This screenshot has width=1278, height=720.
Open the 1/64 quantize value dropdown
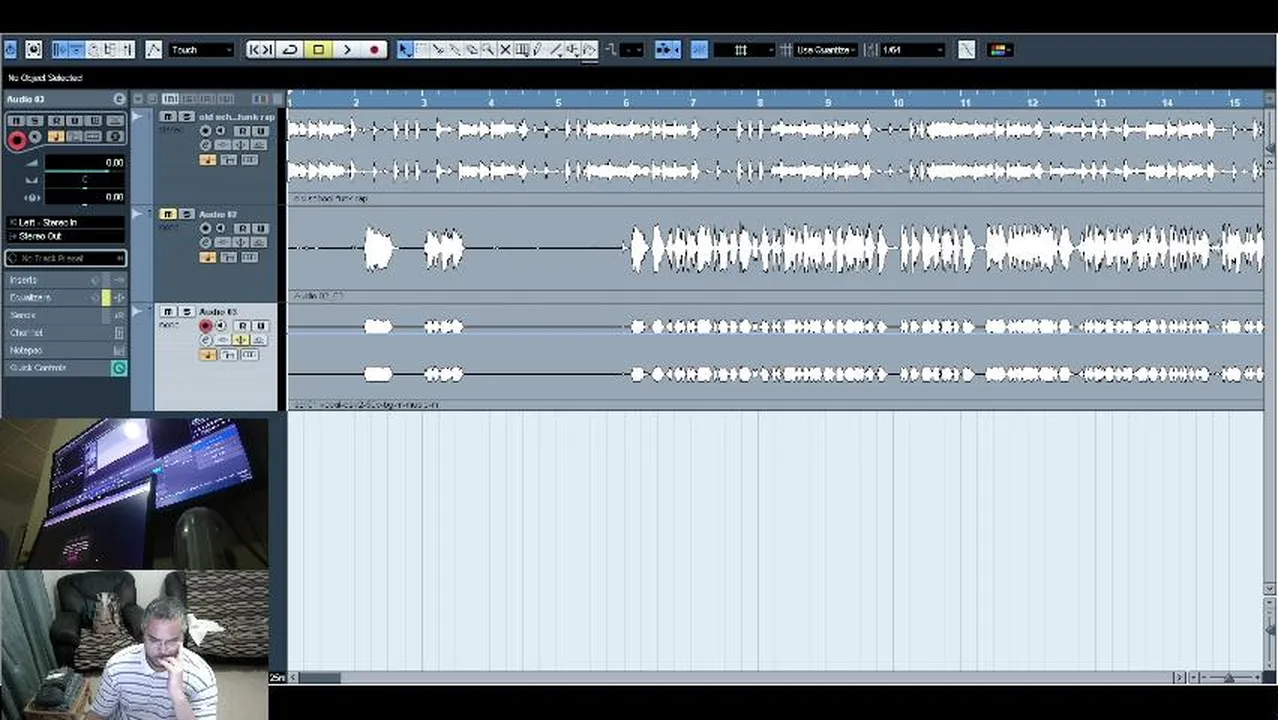coord(912,49)
